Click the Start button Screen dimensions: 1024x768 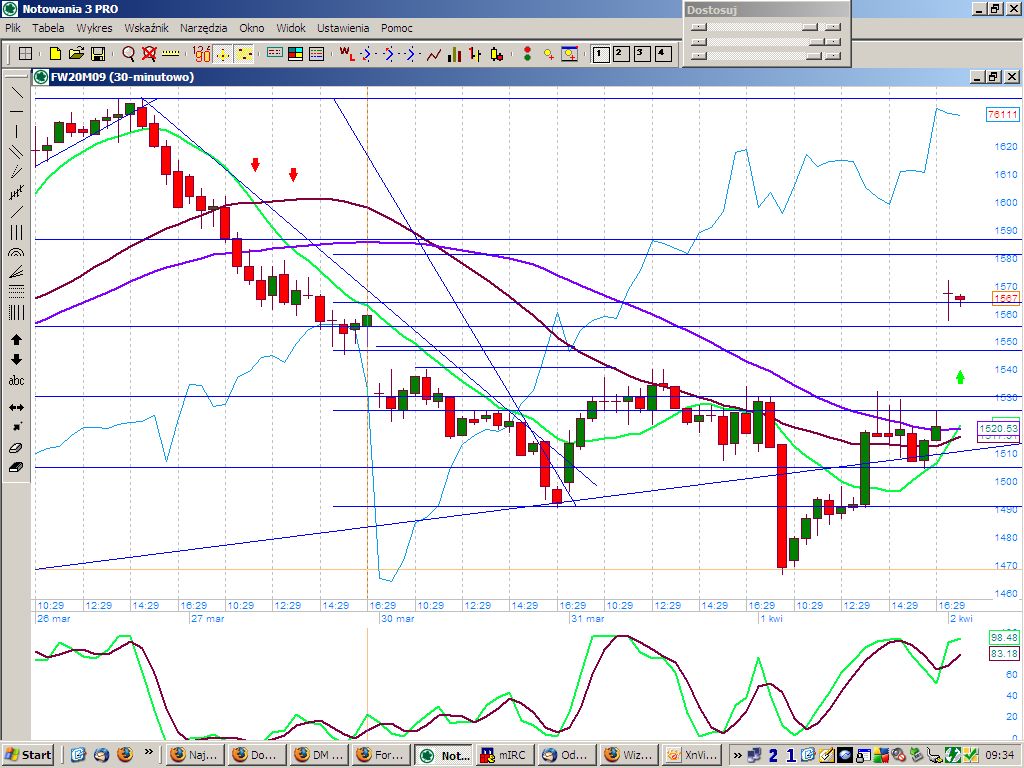pyautogui.click(x=29, y=755)
